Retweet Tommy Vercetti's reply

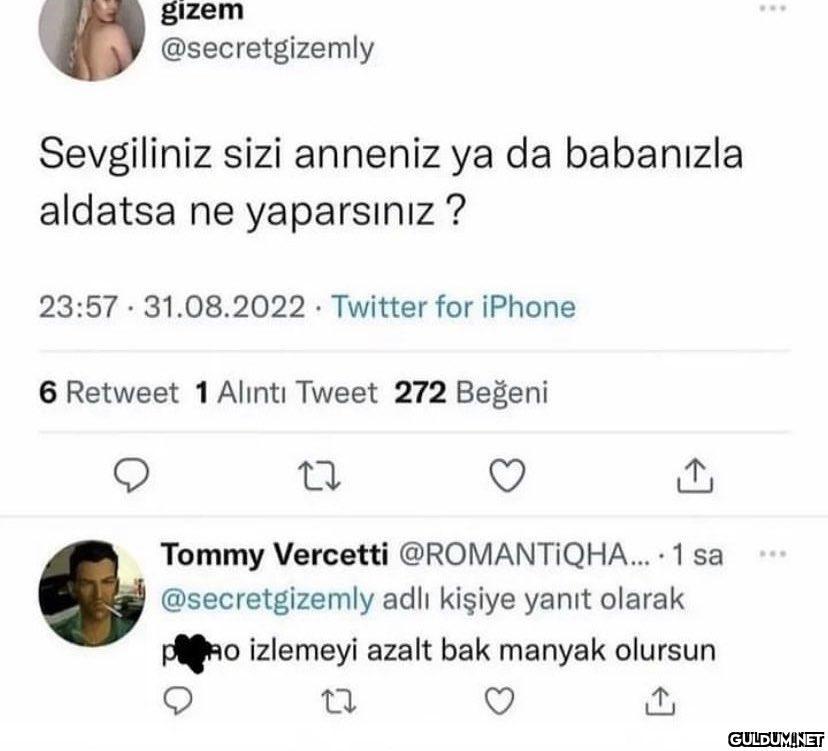tap(341, 697)
